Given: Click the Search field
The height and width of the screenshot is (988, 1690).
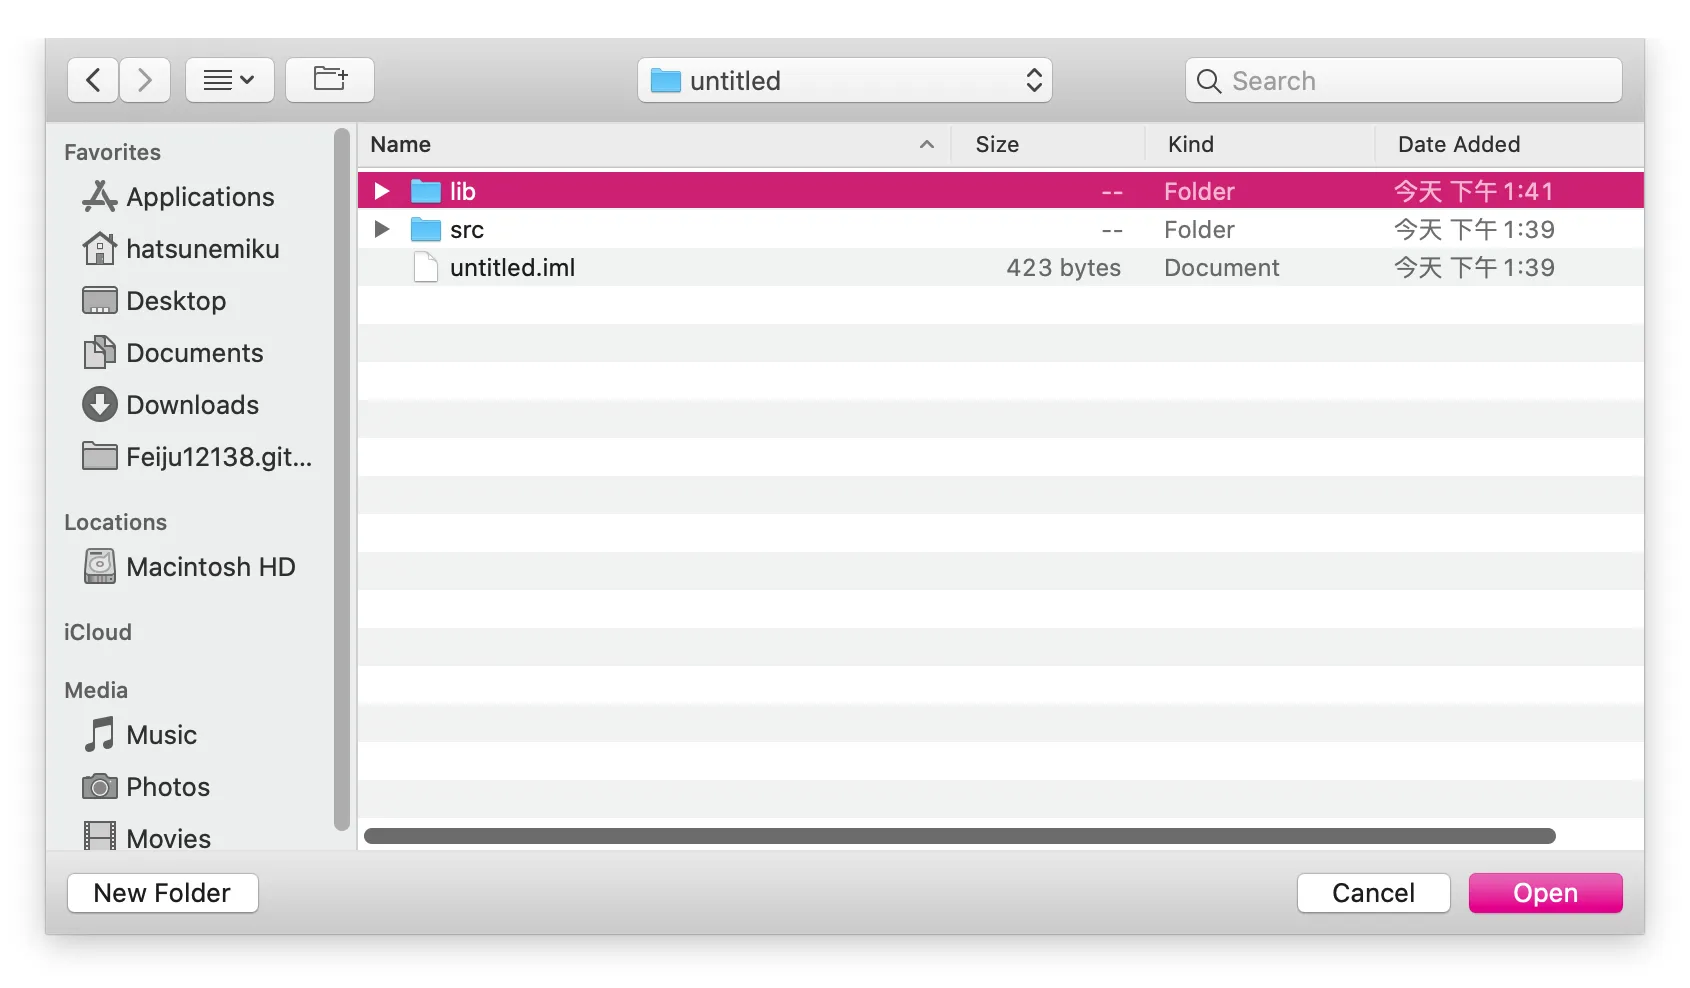Looking at the screenshot, I should [1403, 80].
